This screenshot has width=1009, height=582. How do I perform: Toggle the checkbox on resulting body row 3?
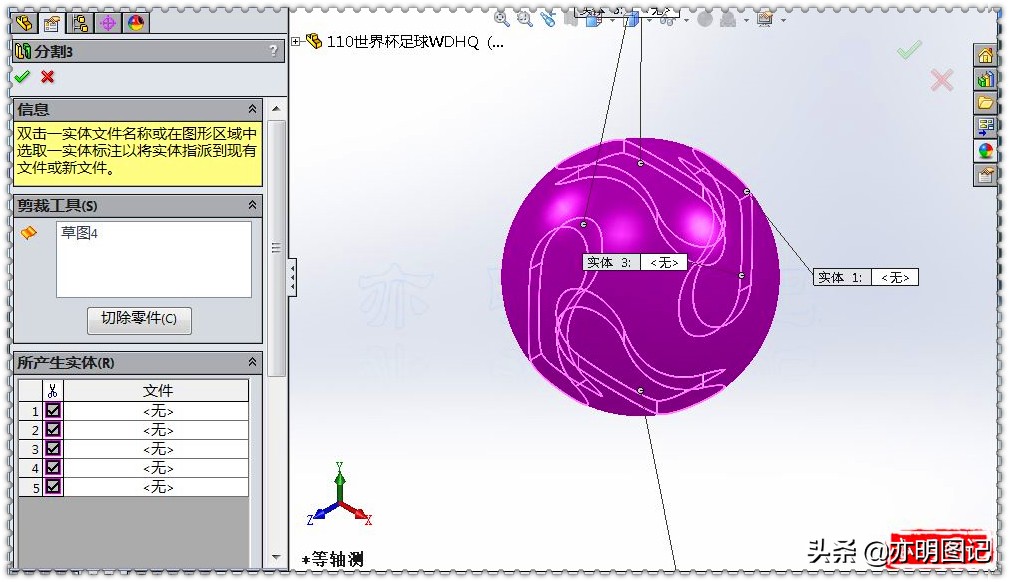(x=52, y=449)
